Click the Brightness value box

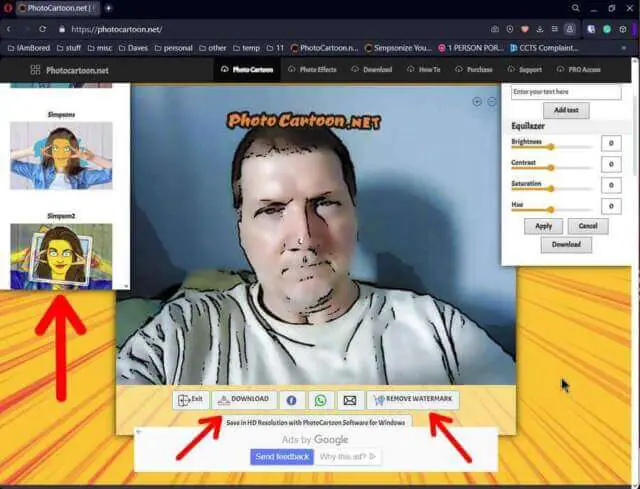[x=611, y=143]
